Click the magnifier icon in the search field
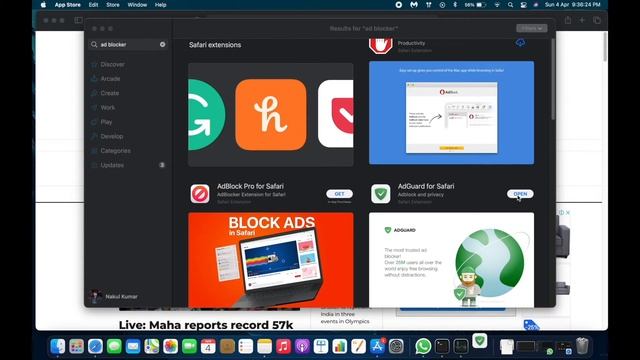 click(x=94, y=44)
